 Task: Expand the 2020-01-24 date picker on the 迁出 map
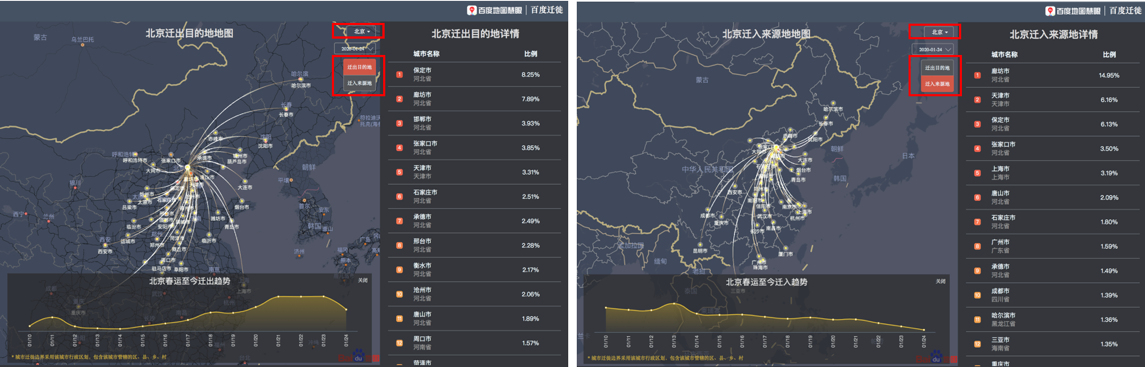(354, 48)
